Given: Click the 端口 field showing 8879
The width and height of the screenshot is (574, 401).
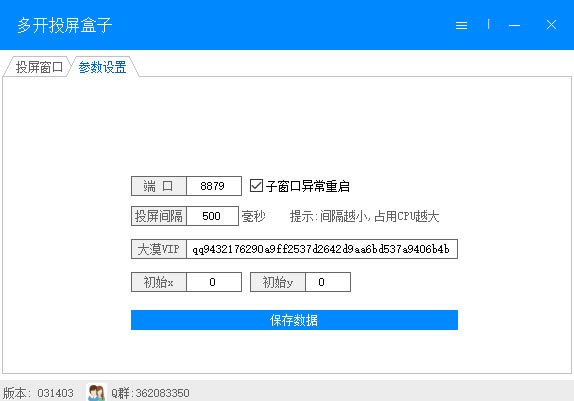Looking at the screenshot, I should click(x=214, y=186).
